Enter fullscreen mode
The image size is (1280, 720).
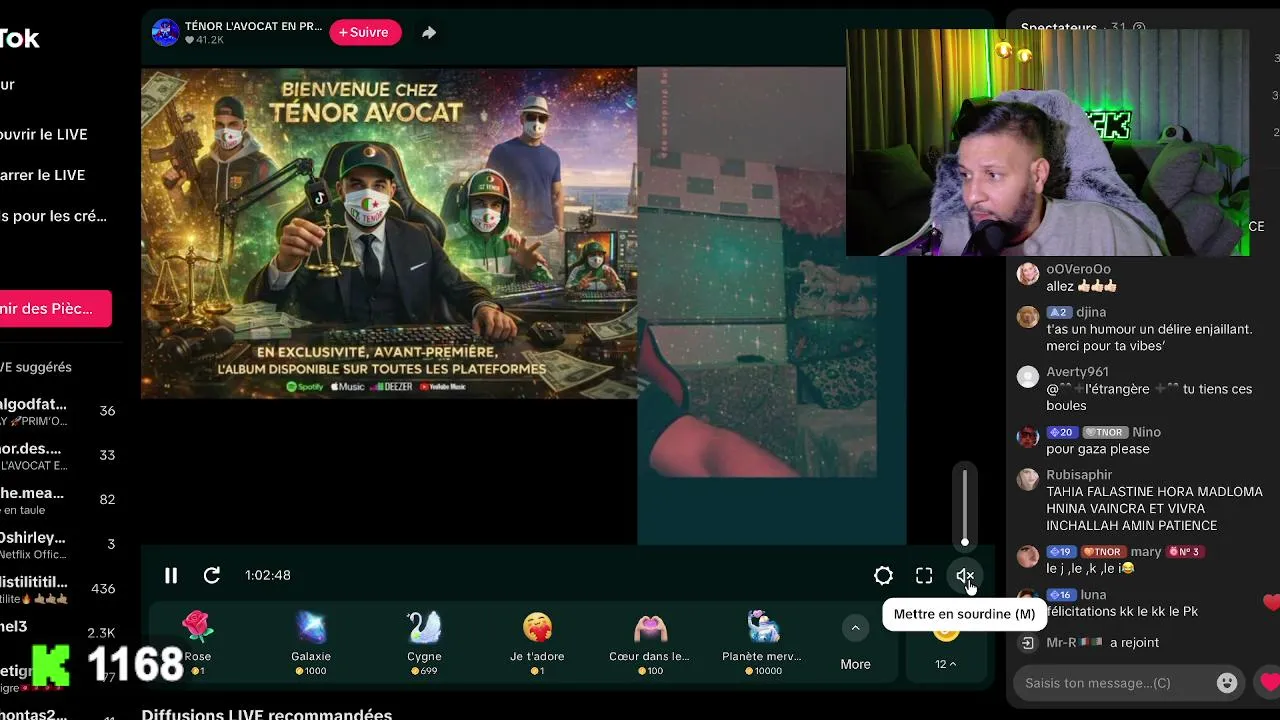924,575
